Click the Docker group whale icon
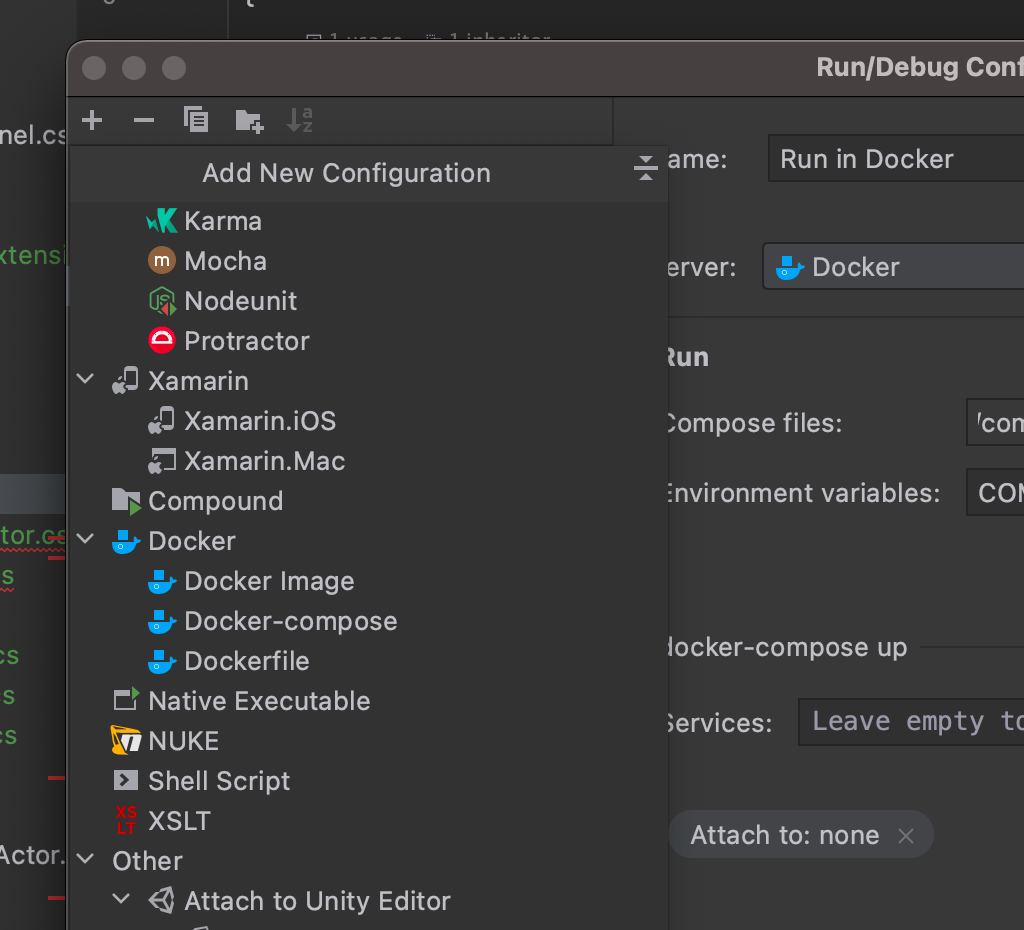Viewport: 1024px width, 930px height. pyautogui.click(x=125, y=541)
